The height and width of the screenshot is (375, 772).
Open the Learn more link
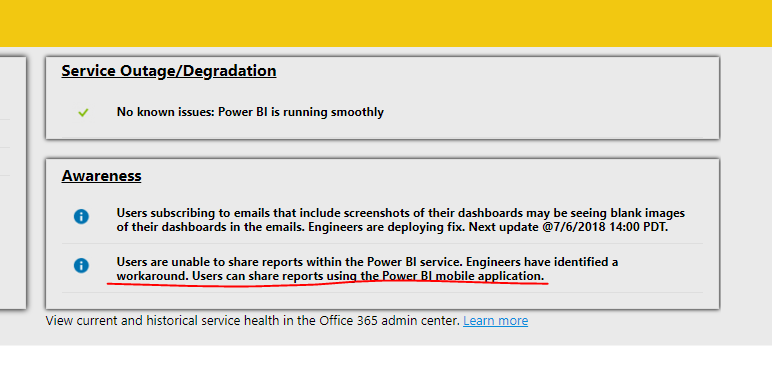[x=495, y=321]
